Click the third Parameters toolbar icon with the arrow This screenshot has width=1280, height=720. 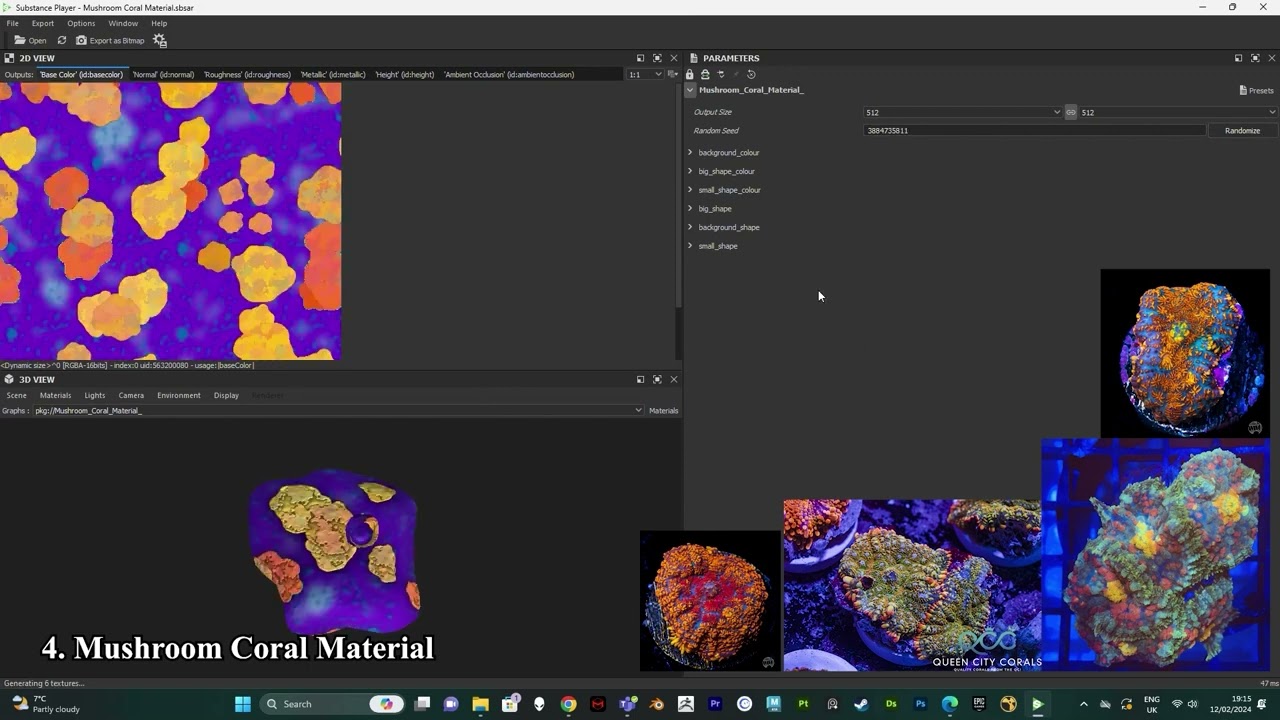click(721, 74)
